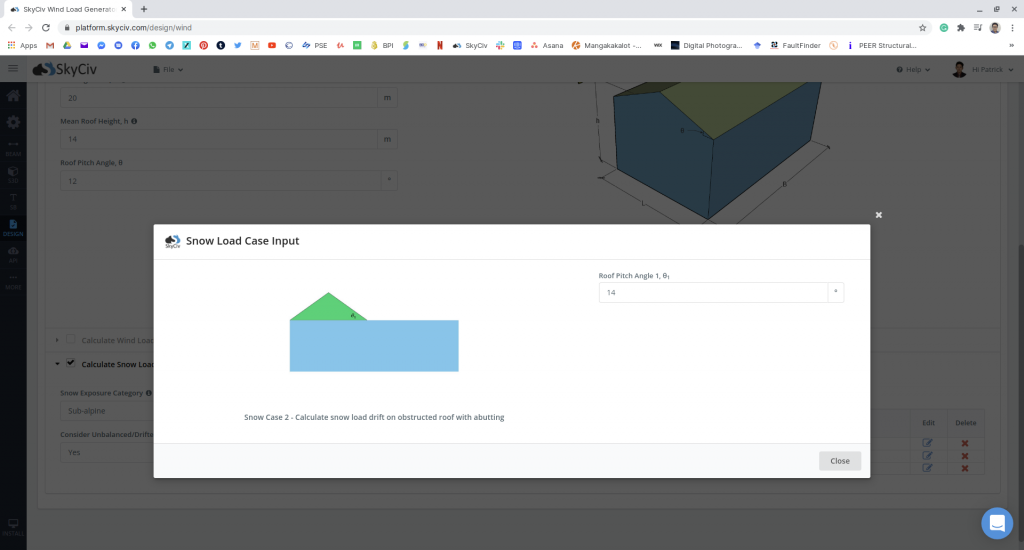Image resolution: width=1024 pixels, height=550 pixels.
Task: Open the Asana bookmark
Action: [x=547, y=45]
